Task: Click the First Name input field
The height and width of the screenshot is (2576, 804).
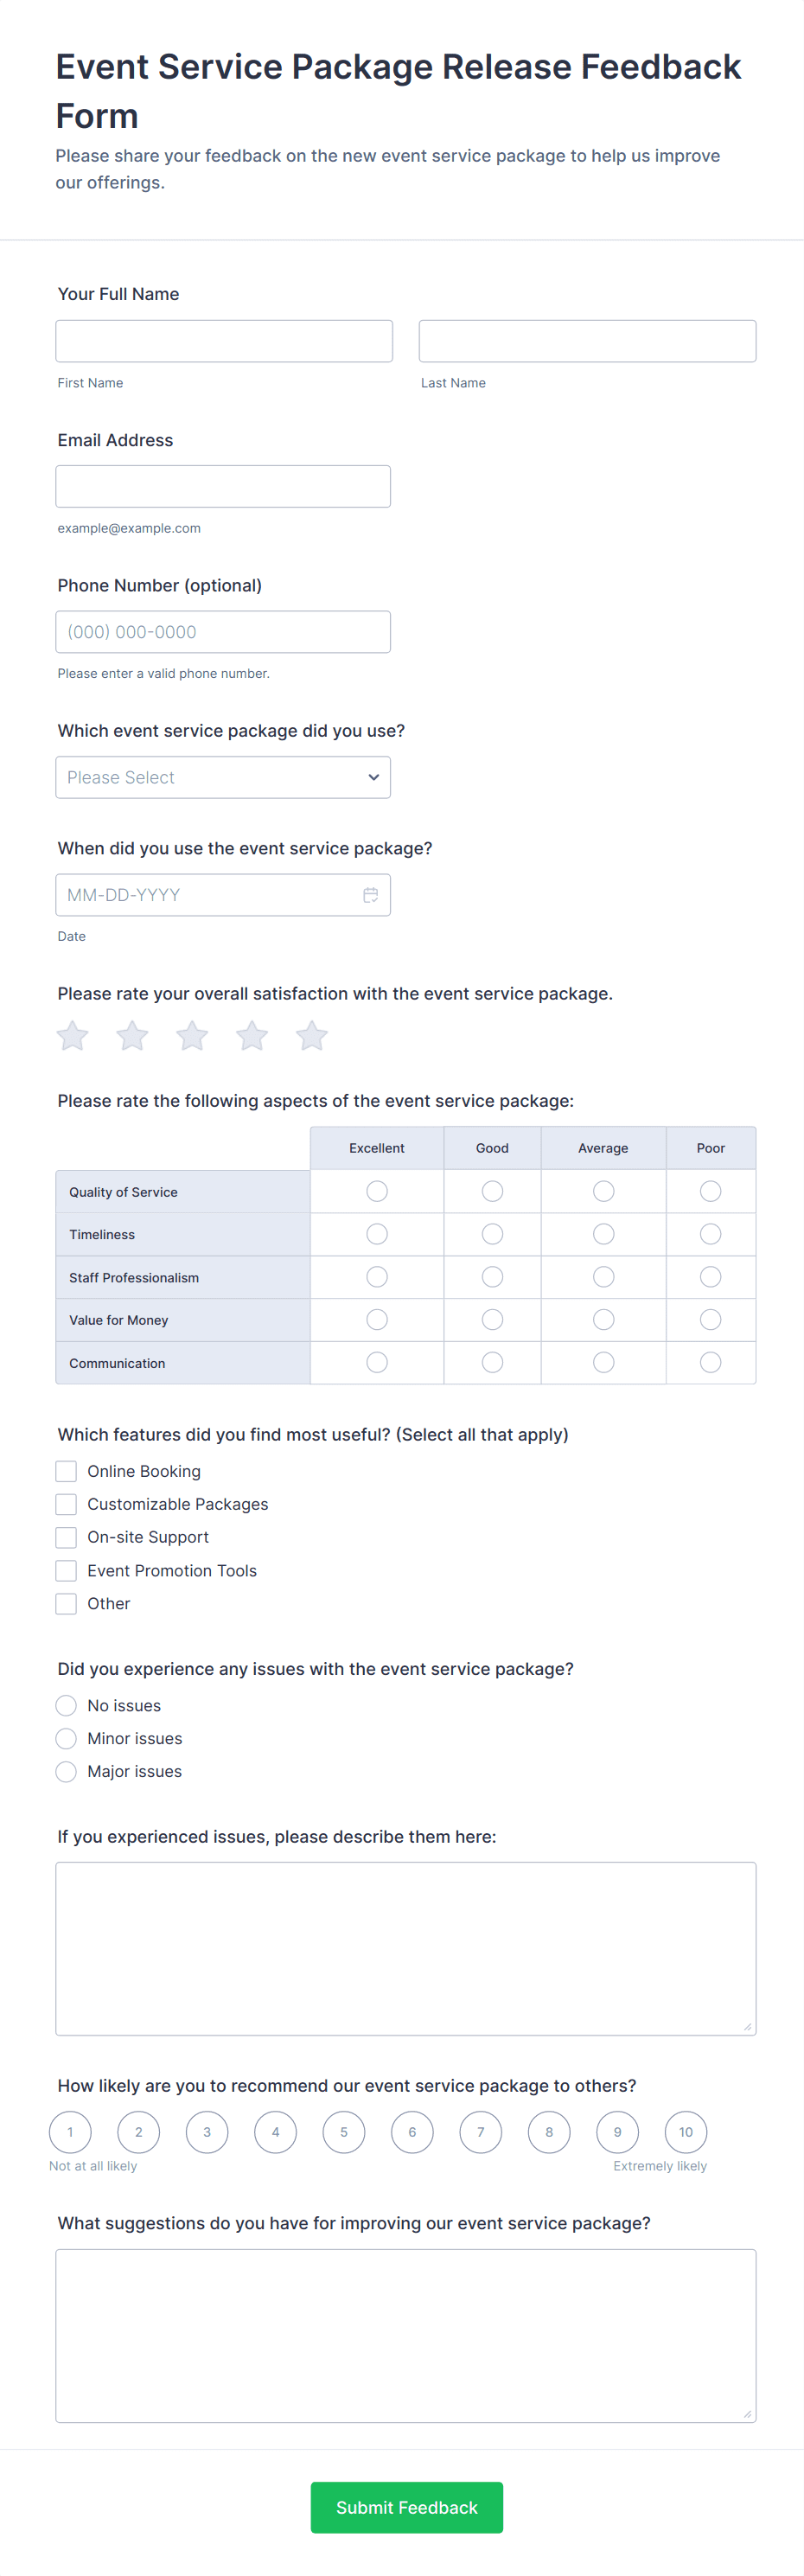Action: click(x=224, y=341)
